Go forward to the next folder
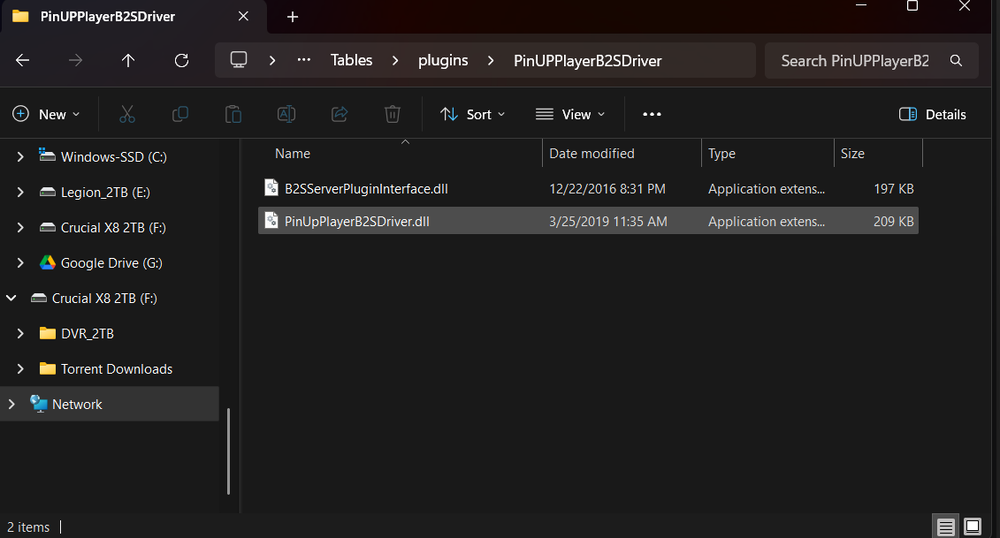Image resolution: width=1000 pixels, height=538 pixels. pos(75,61)
